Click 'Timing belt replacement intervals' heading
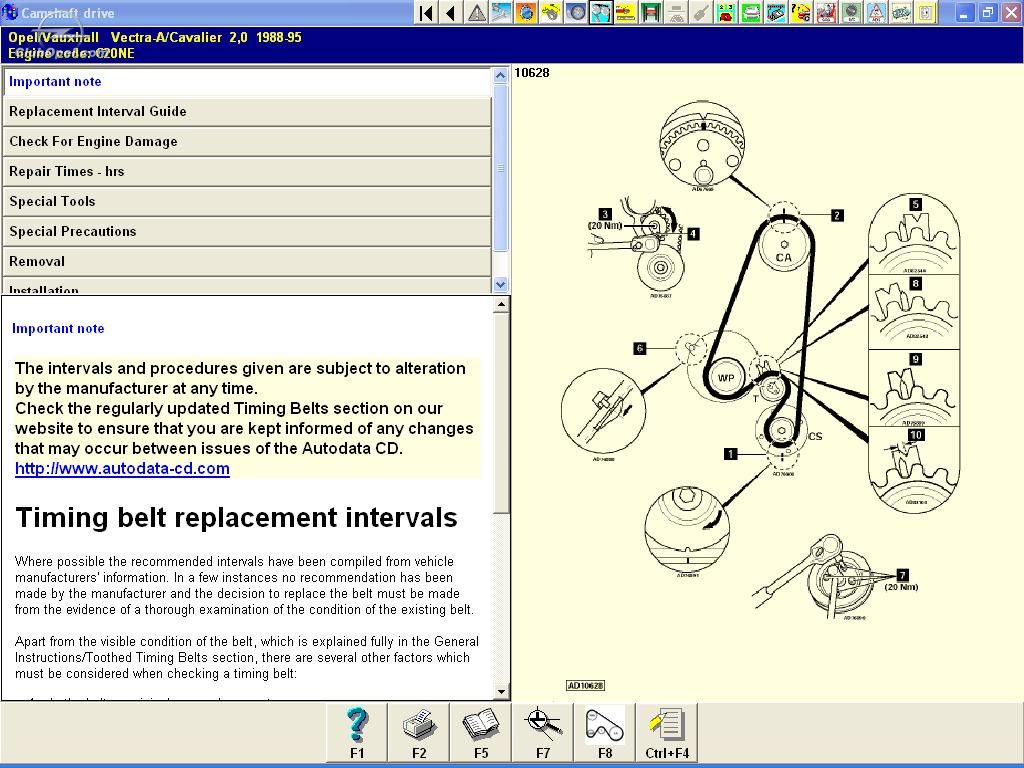Image resolution: width=1024 pixels, height=768 pixels. click(x=236, y=517)
